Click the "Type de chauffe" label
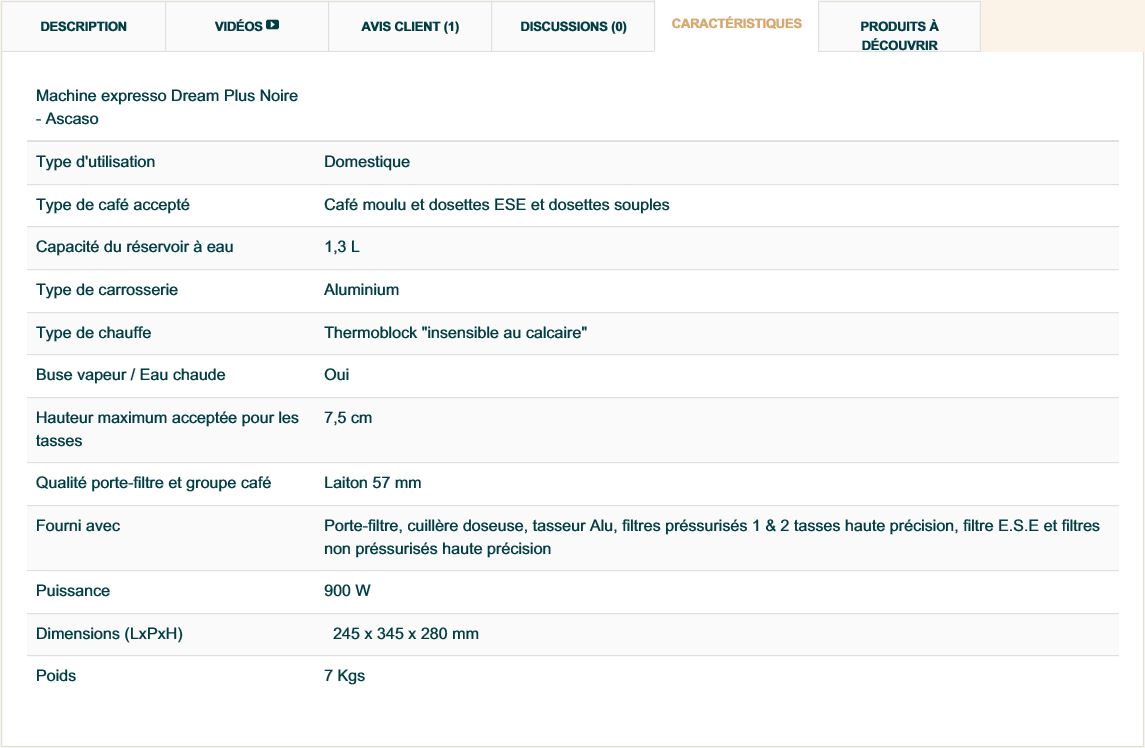Screen dimensions: 1145x748 [x=93, y=332]
